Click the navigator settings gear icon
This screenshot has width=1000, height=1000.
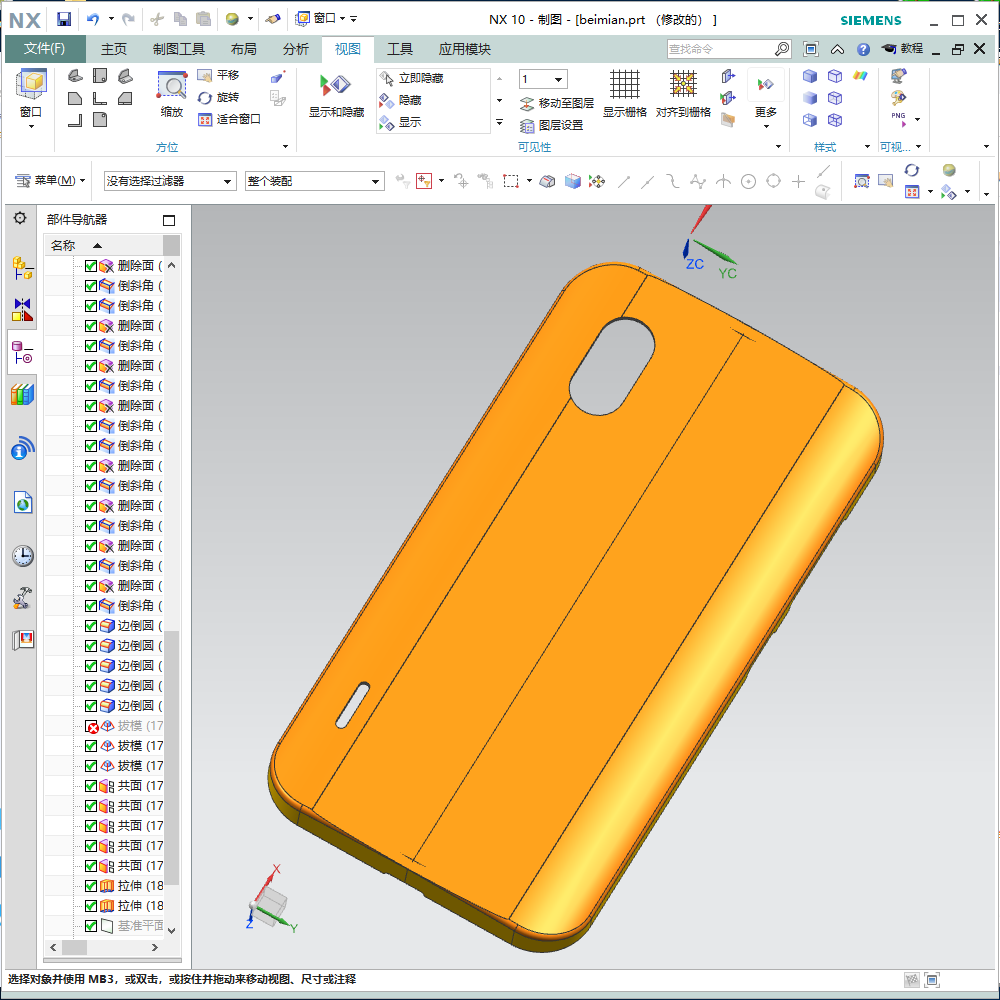pyautogui.click(x=20, y=218)
